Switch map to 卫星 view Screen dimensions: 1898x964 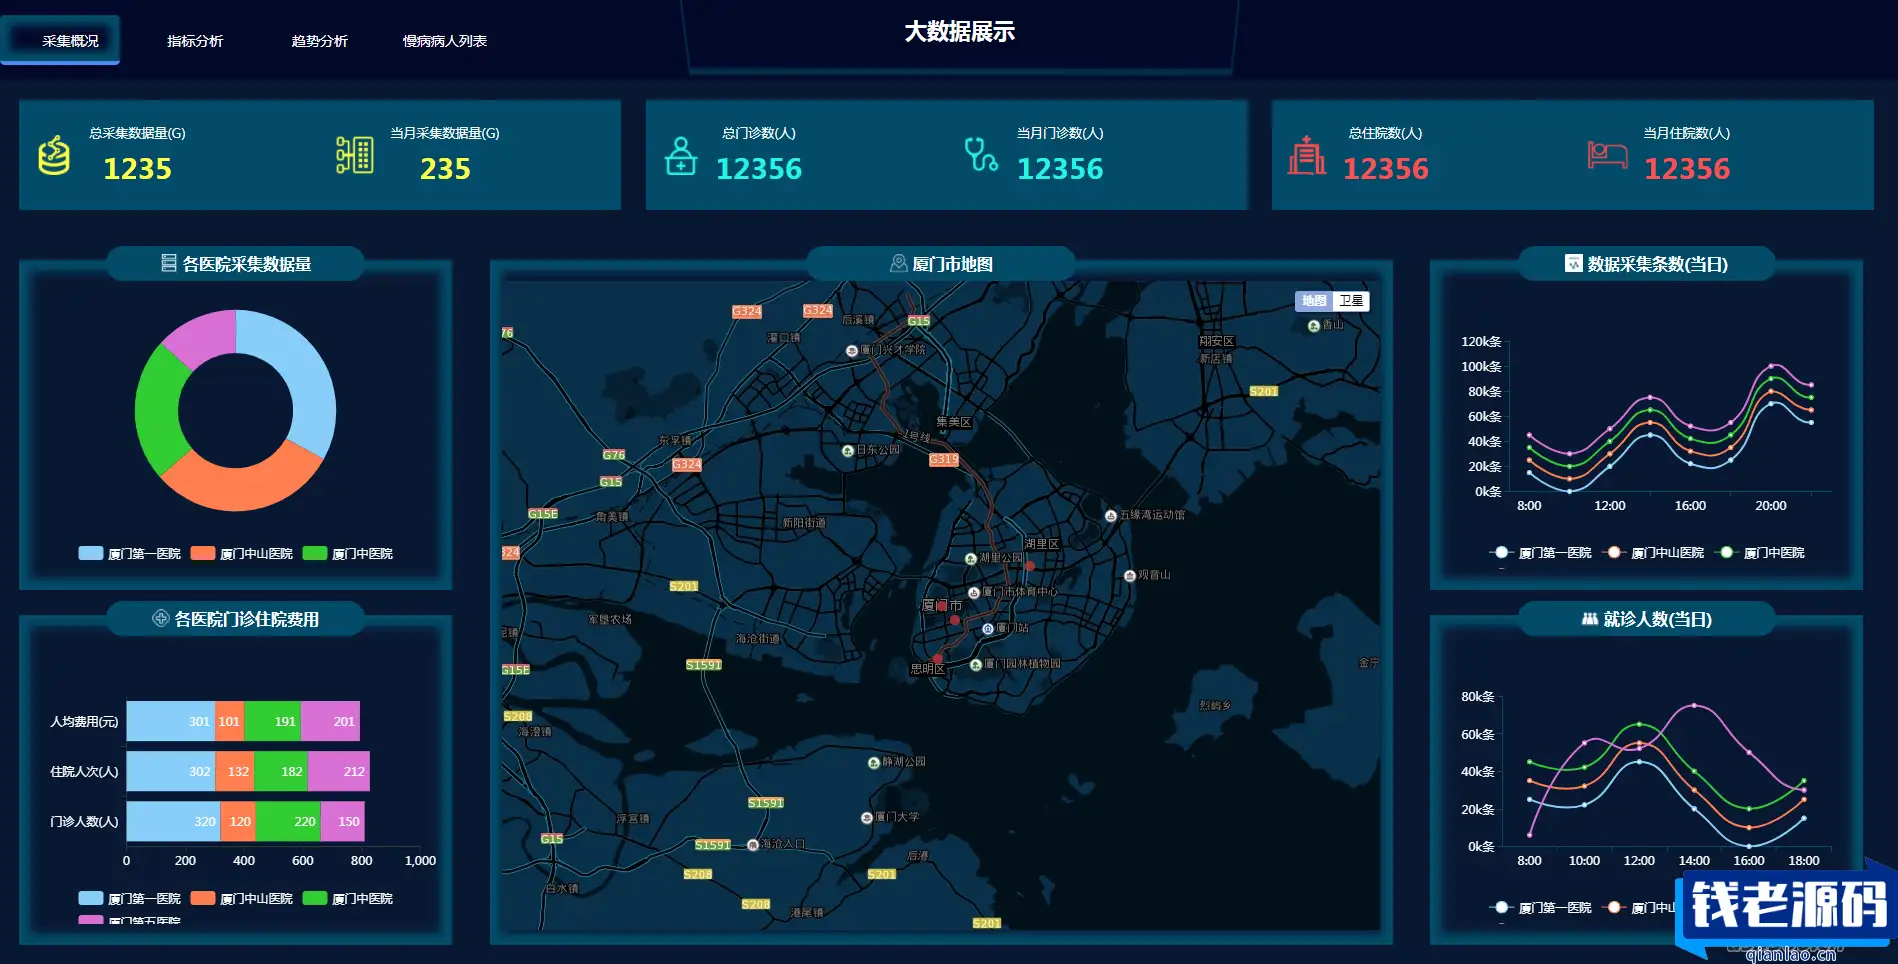[x=1351, y=301]
